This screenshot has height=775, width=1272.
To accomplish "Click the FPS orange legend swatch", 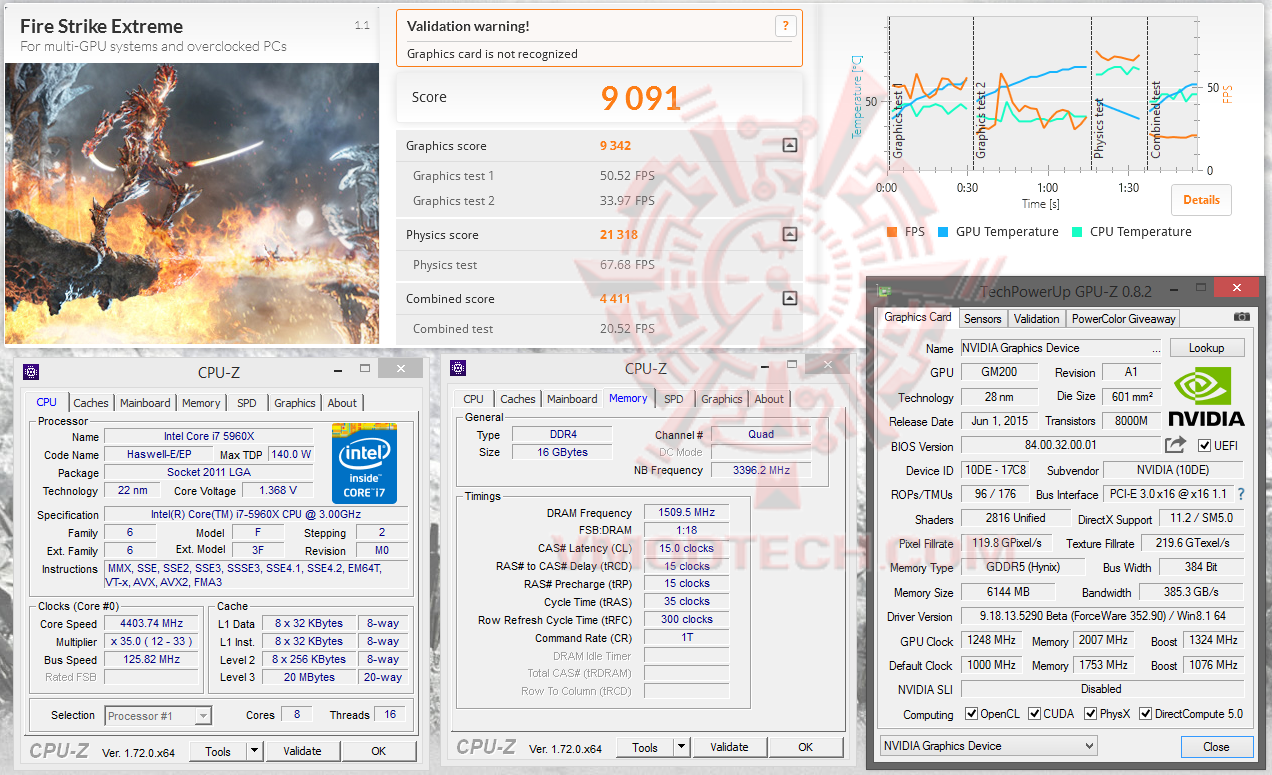I will [x=892, y=232].
